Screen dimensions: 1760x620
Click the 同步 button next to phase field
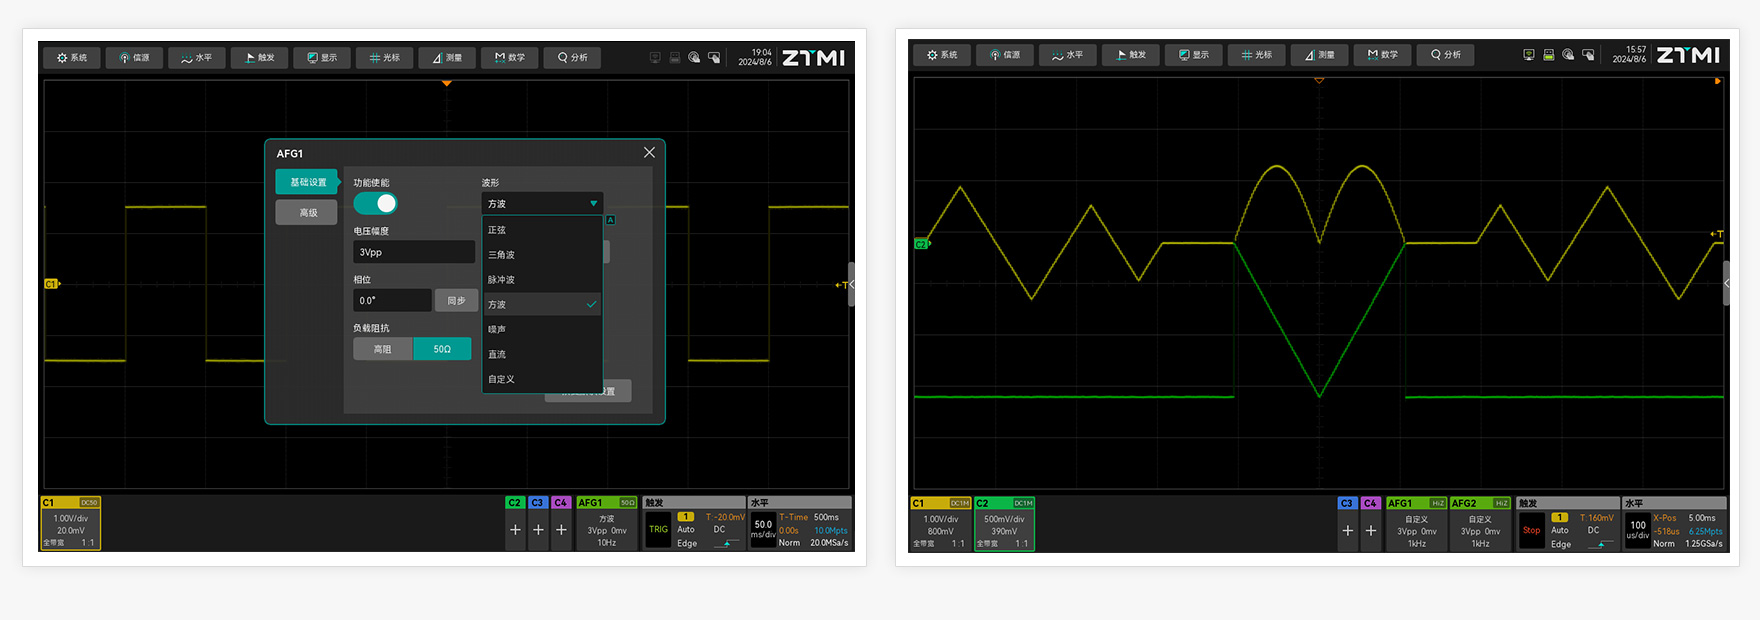456,300
